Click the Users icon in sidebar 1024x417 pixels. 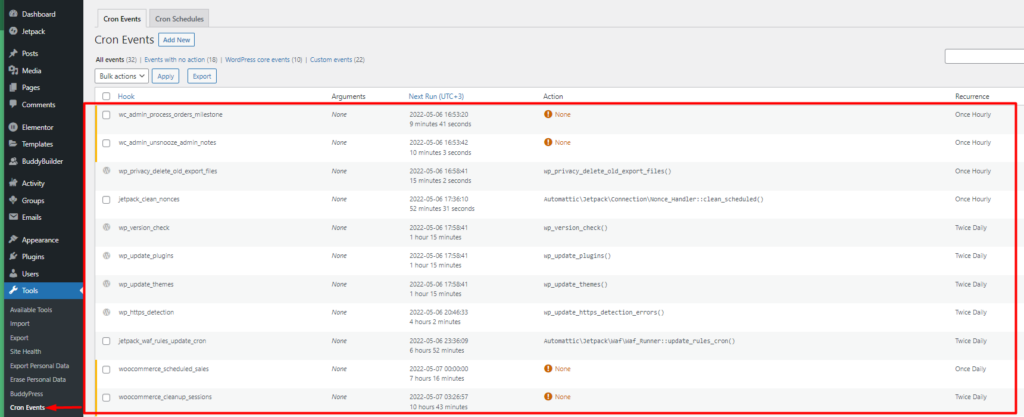pos(12,273)
